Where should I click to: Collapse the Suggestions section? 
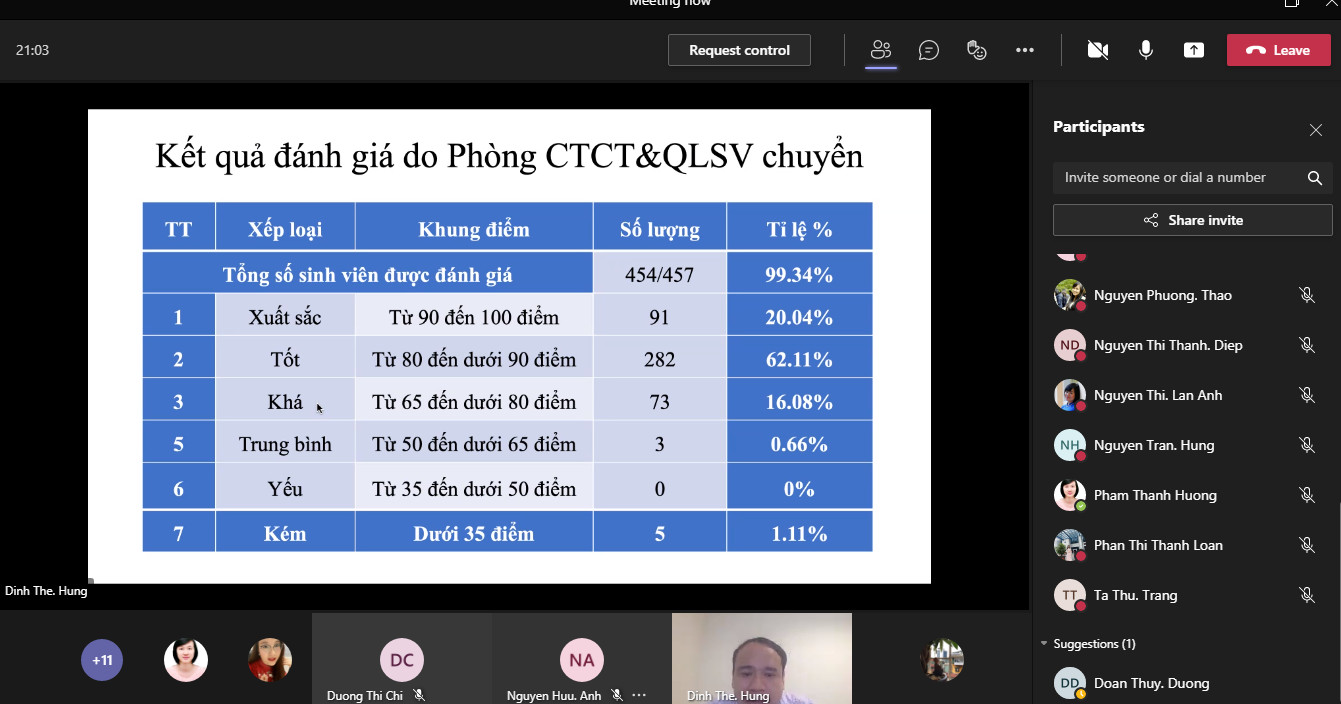(x=1045, y=644)
